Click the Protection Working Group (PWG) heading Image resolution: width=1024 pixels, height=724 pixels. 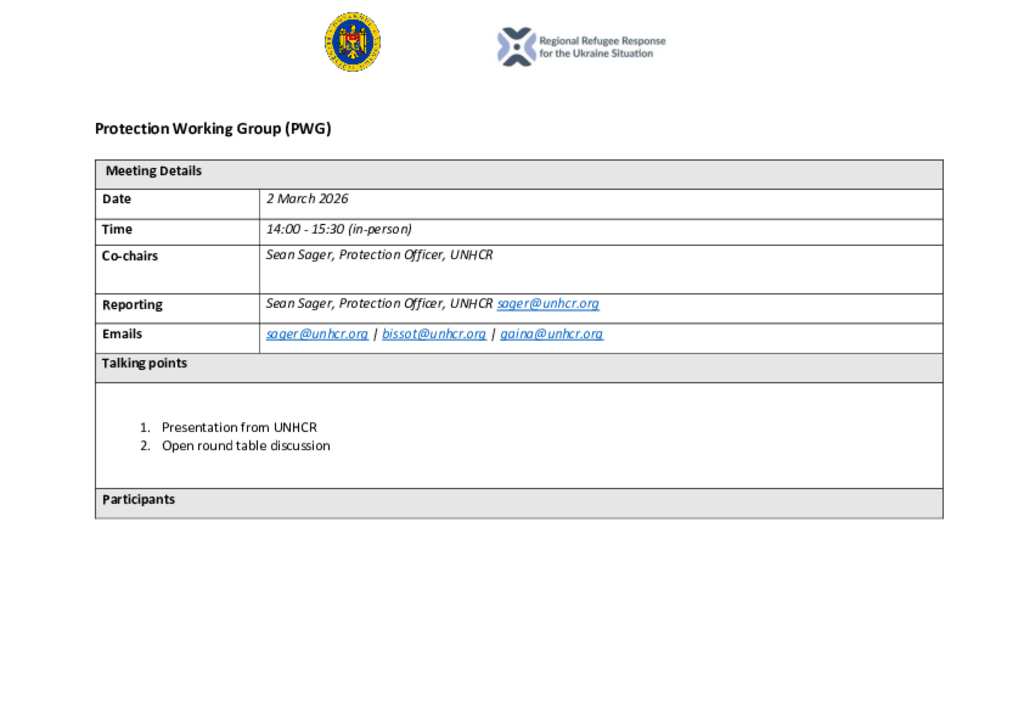212,128
